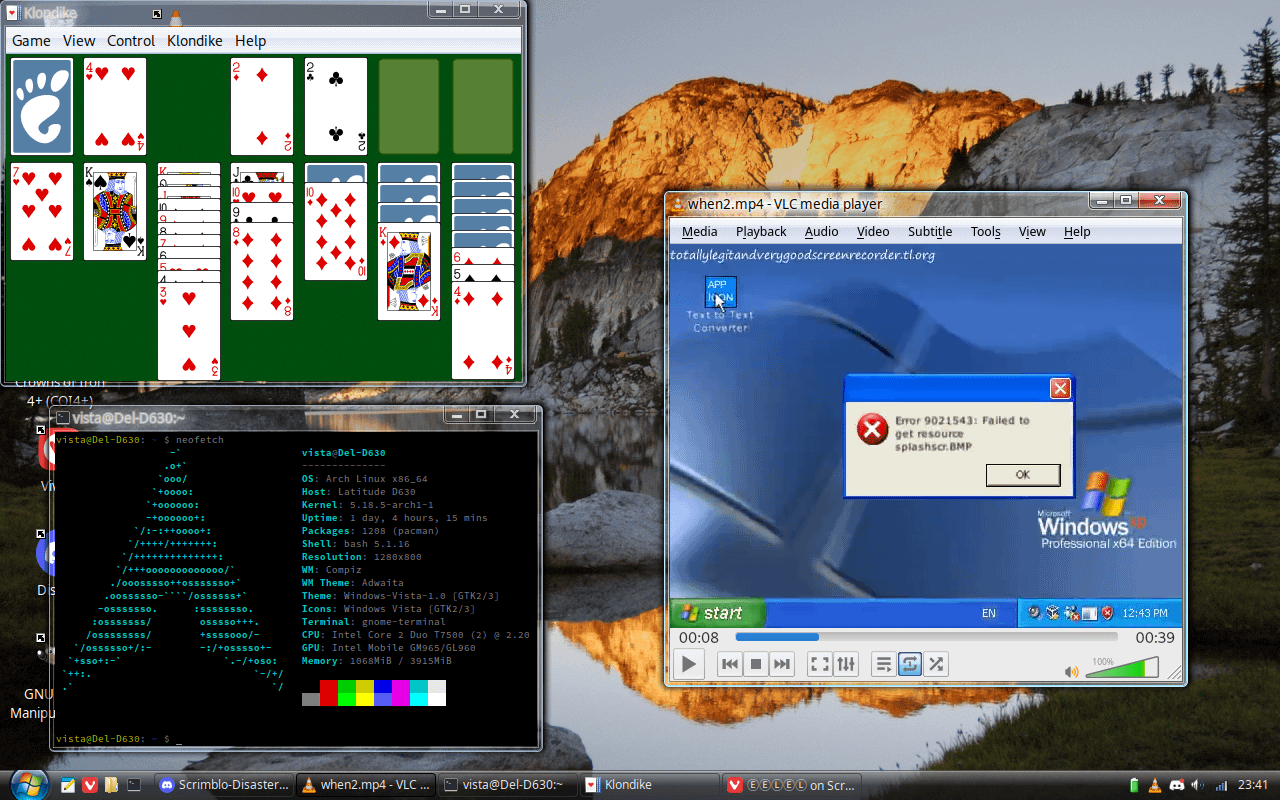Switch to Scrimblo-Disaster Discord taskbar window
The width and height of the screenshot is (1280, 800).
[224, 785]
